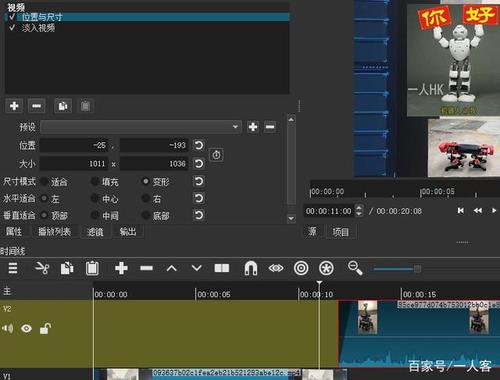The width and height of the screenshot is (500, 380).
Task: Click the ripple target circle icon
Action: click(x=301, y=268)
